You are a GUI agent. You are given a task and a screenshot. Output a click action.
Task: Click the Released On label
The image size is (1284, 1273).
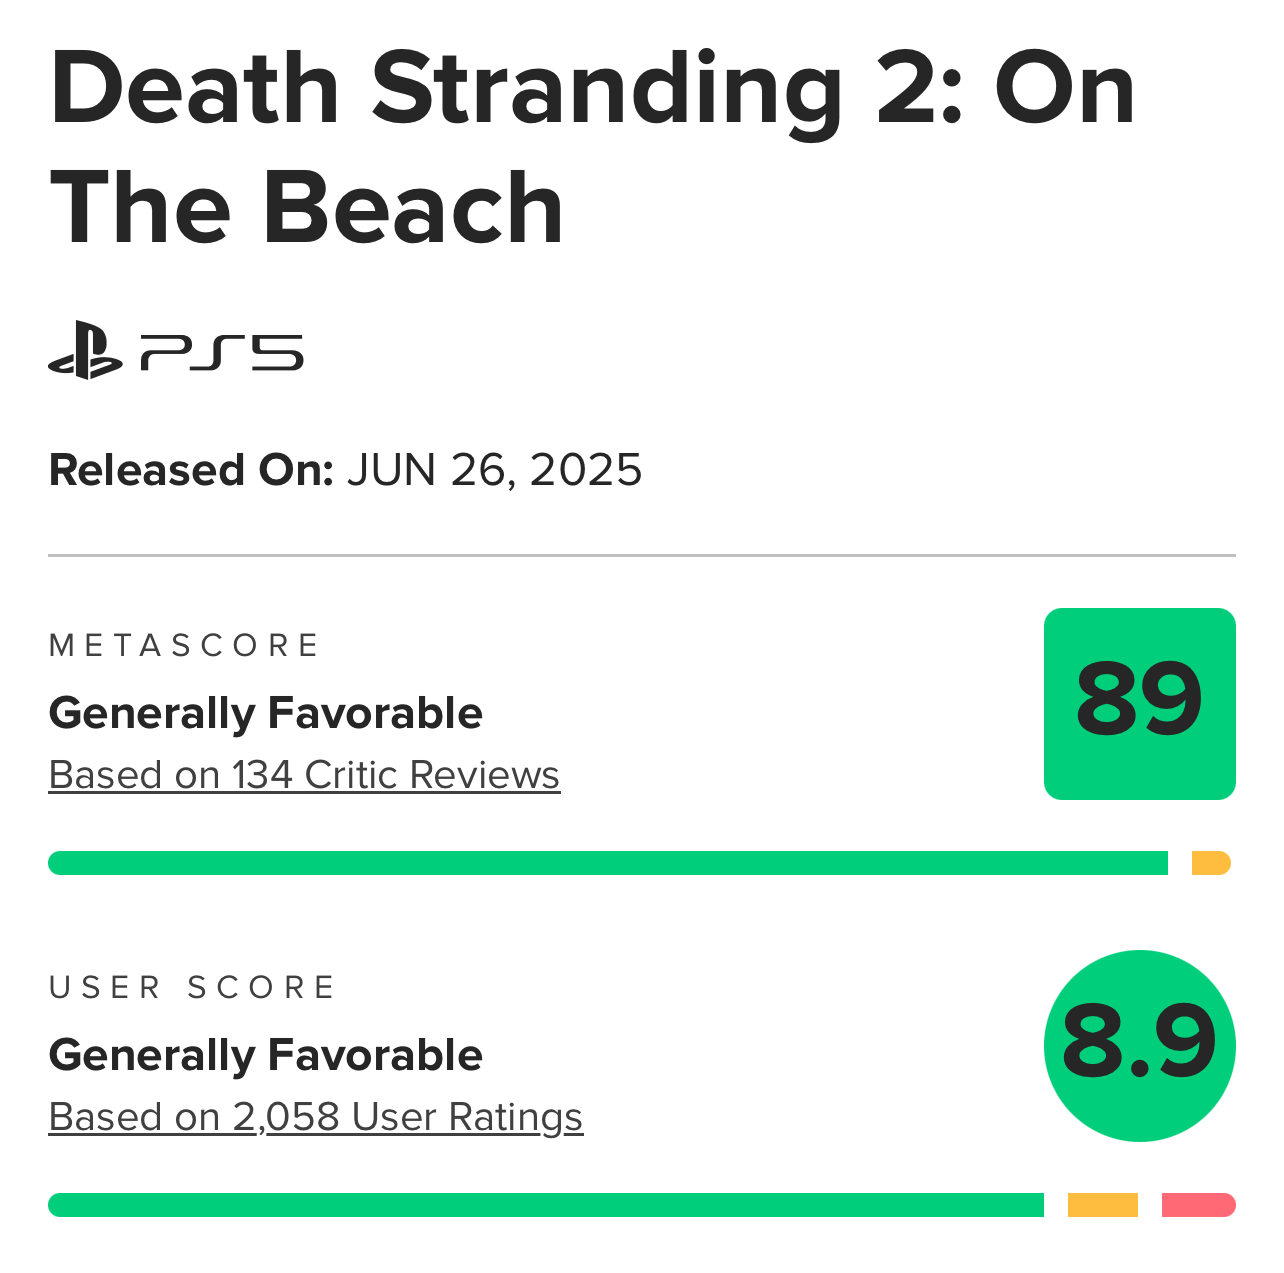(191, 470)
